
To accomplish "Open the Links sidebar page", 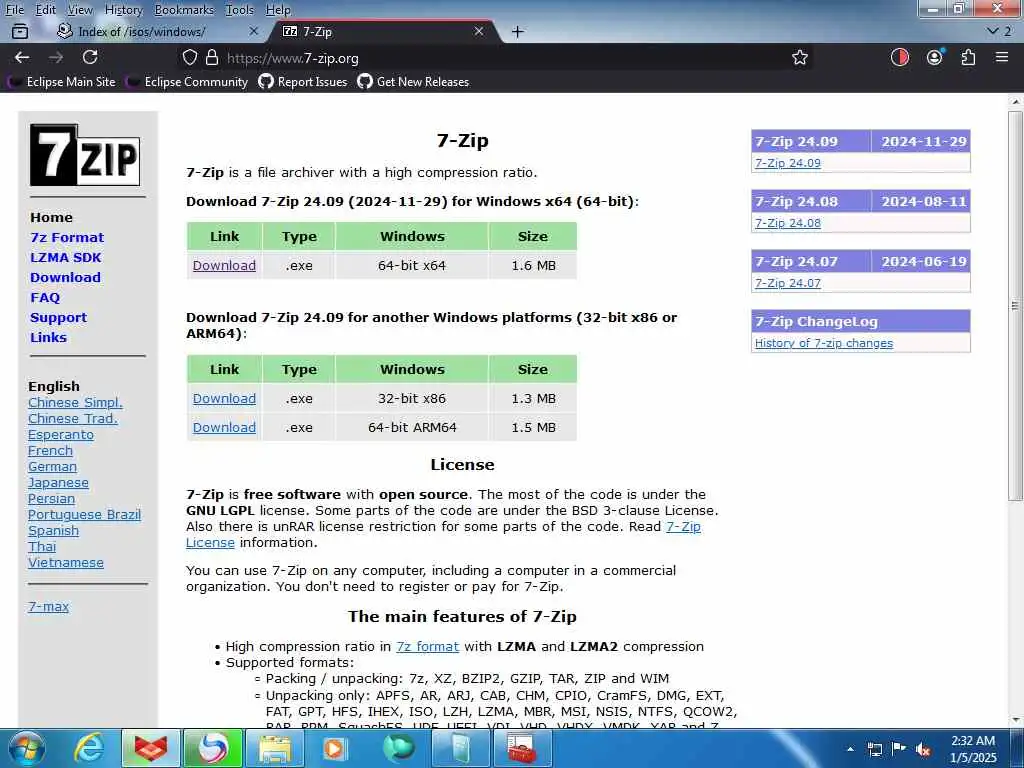I will pos(48,337).
